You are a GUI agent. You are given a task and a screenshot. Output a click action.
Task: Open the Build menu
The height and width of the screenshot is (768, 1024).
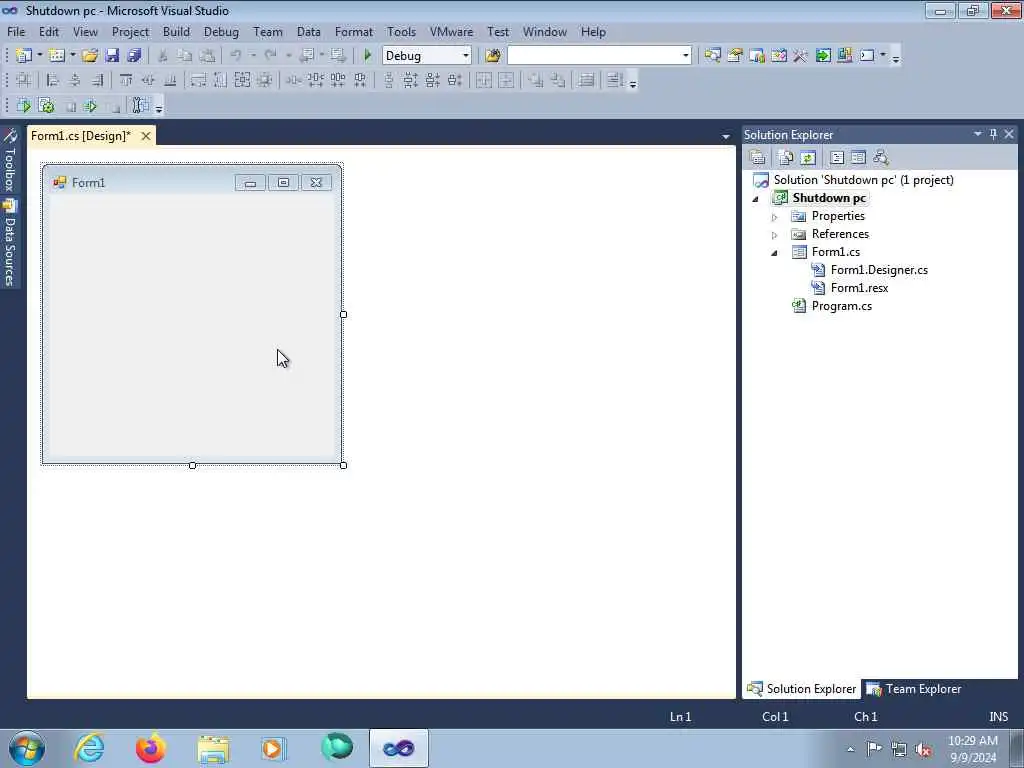pyautogui.click(x=176, y=31)
